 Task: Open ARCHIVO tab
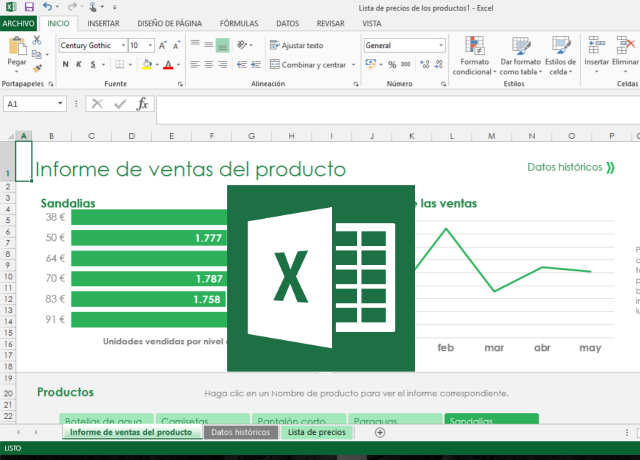pyautogui.click(x=18, y=24)
